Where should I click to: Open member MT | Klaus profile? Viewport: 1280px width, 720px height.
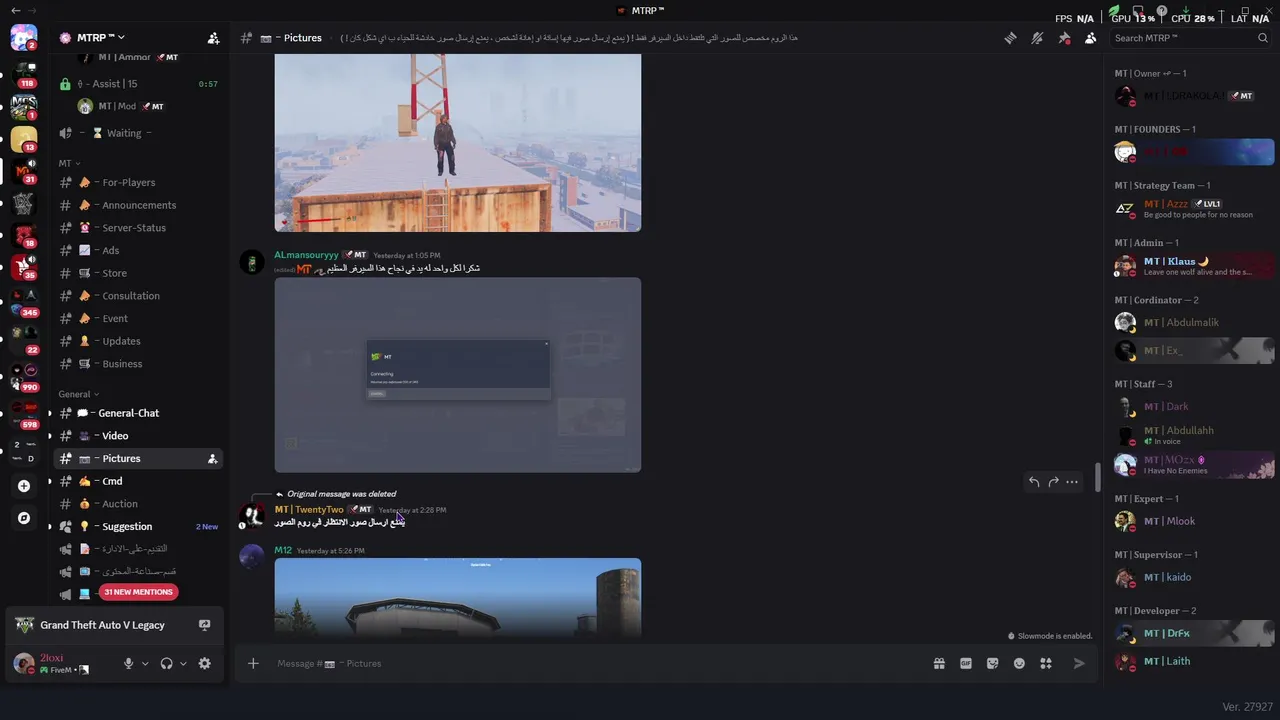pos(1192,266)
